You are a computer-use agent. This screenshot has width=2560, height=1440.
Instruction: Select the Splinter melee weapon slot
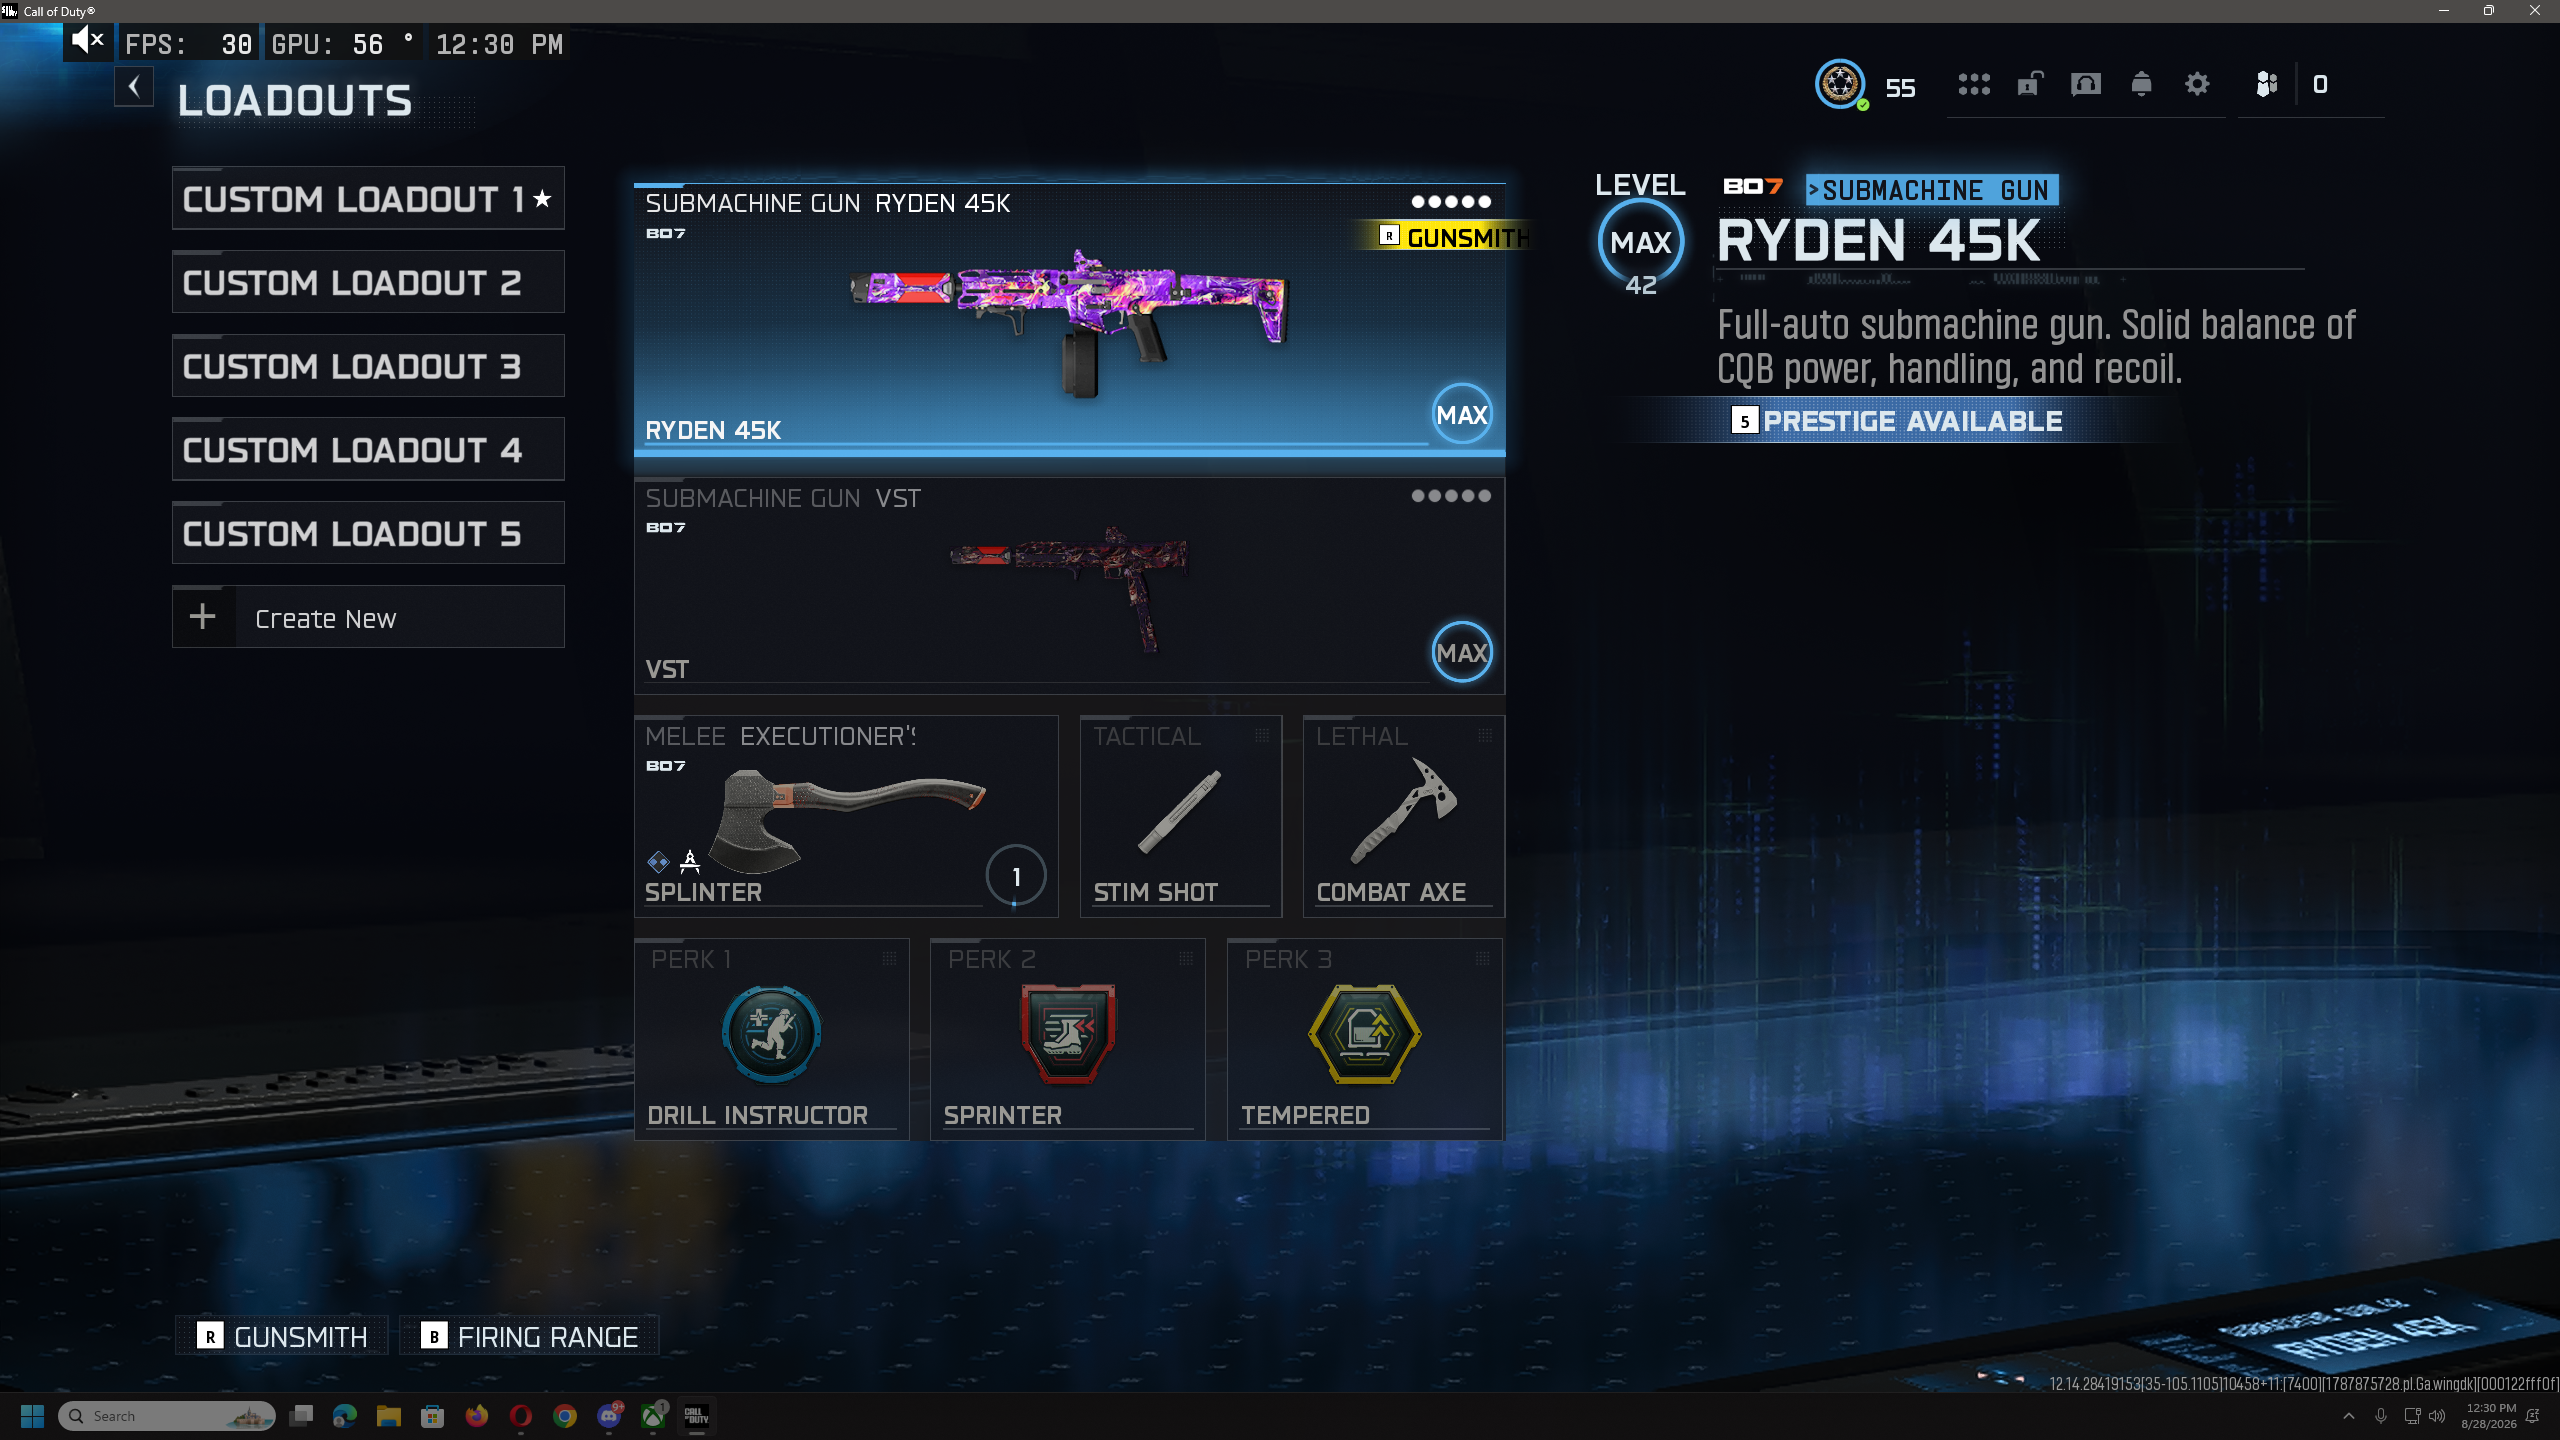(846, 816)
